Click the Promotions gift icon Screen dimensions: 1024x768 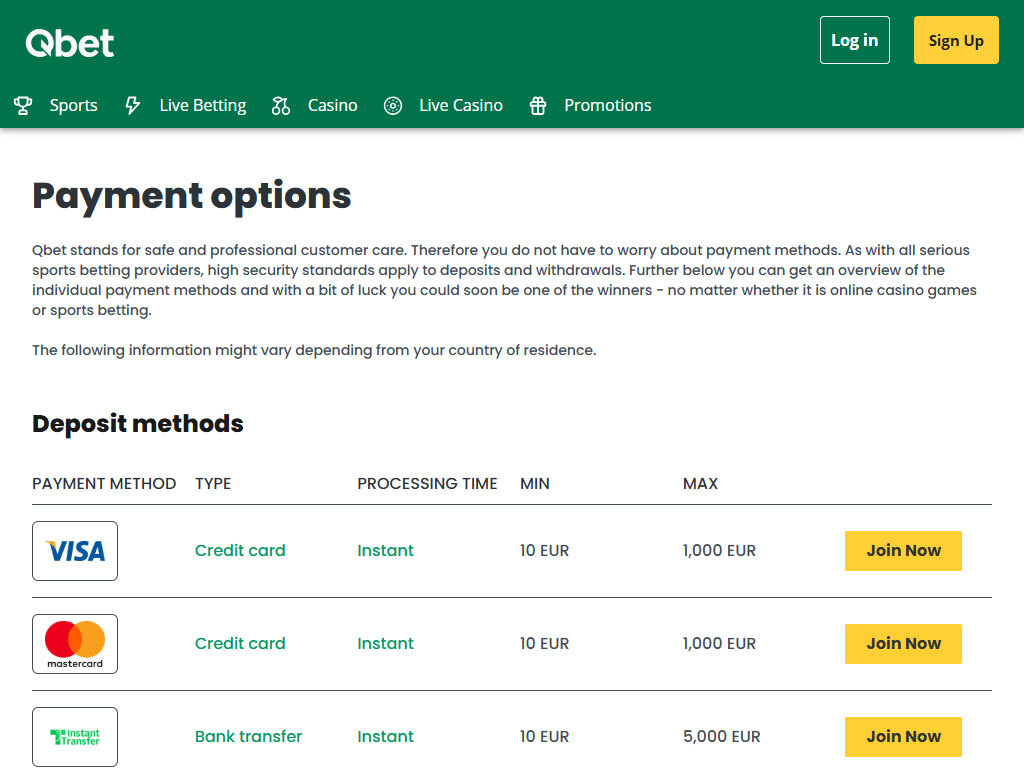(537, 105)
